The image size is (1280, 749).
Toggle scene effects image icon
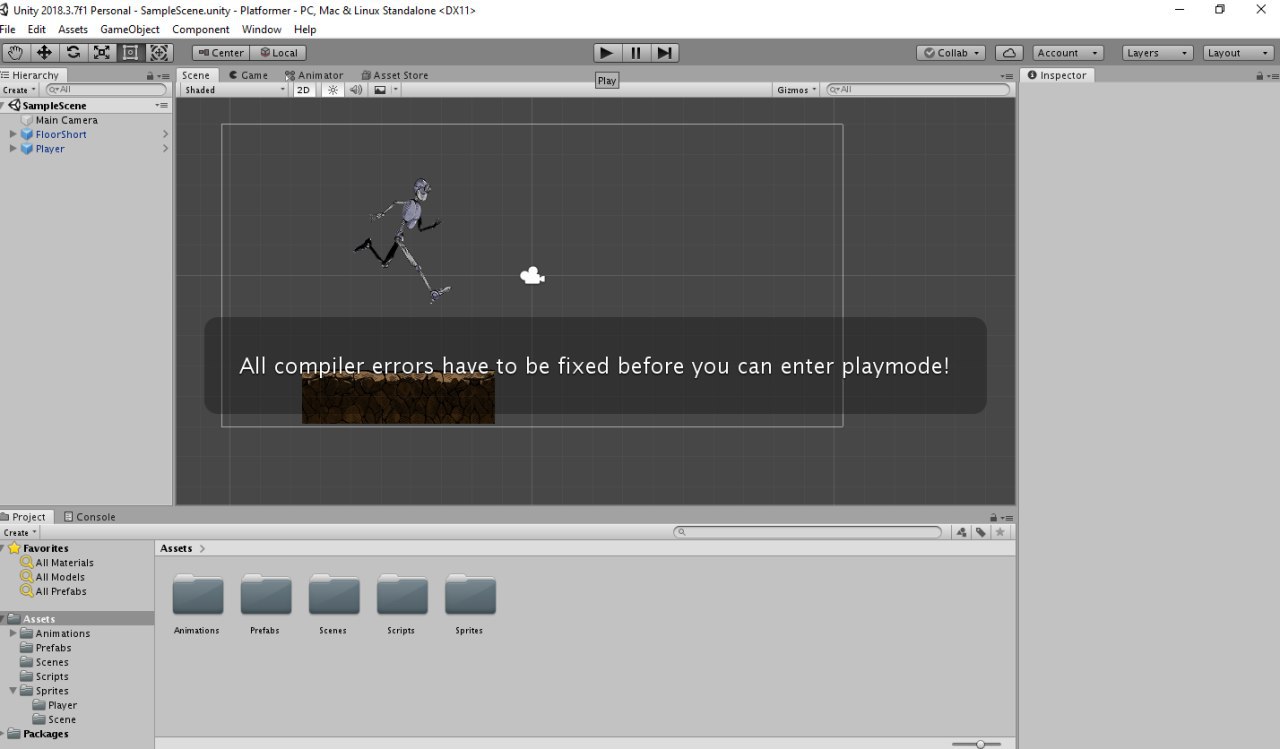coord(380,90)
